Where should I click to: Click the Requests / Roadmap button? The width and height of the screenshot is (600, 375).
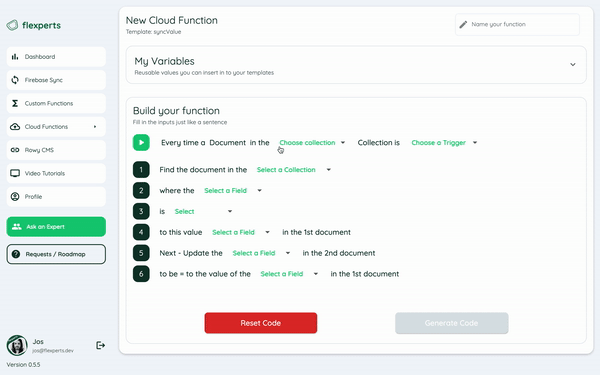pos(56,254)
